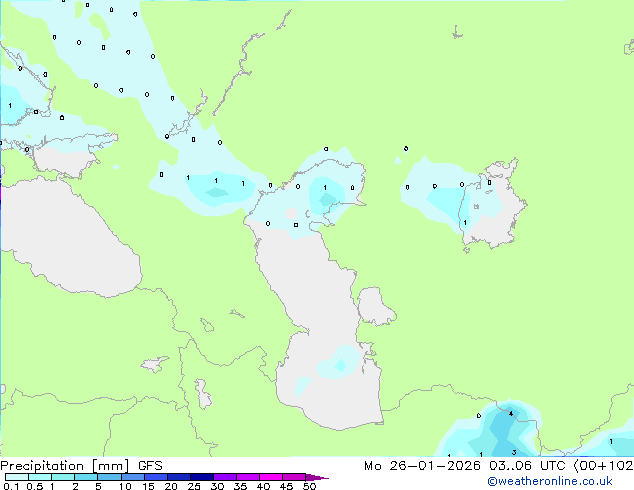Click the legend swatch between 0.5 and 1
Viewport: 634px width, 490px height.
(40, 477)
